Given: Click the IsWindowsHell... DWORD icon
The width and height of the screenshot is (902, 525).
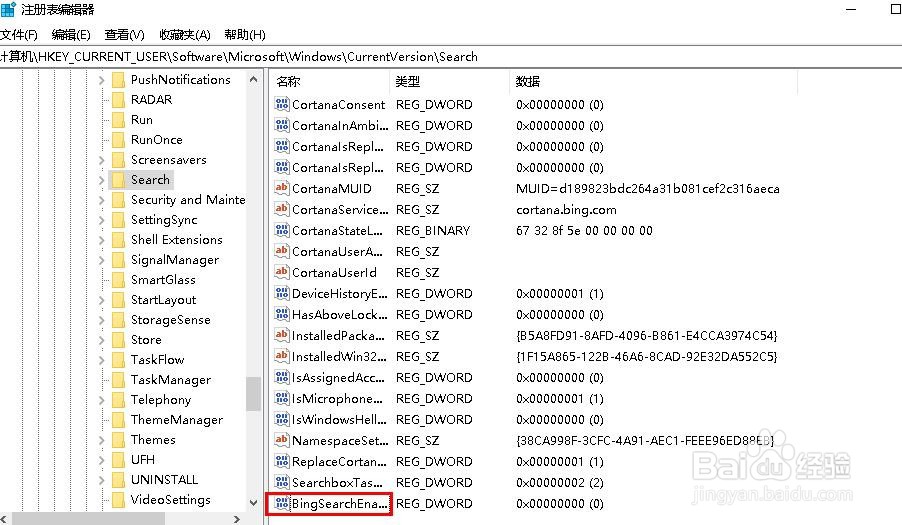Looking at the screenshot, I should point(282,419).
